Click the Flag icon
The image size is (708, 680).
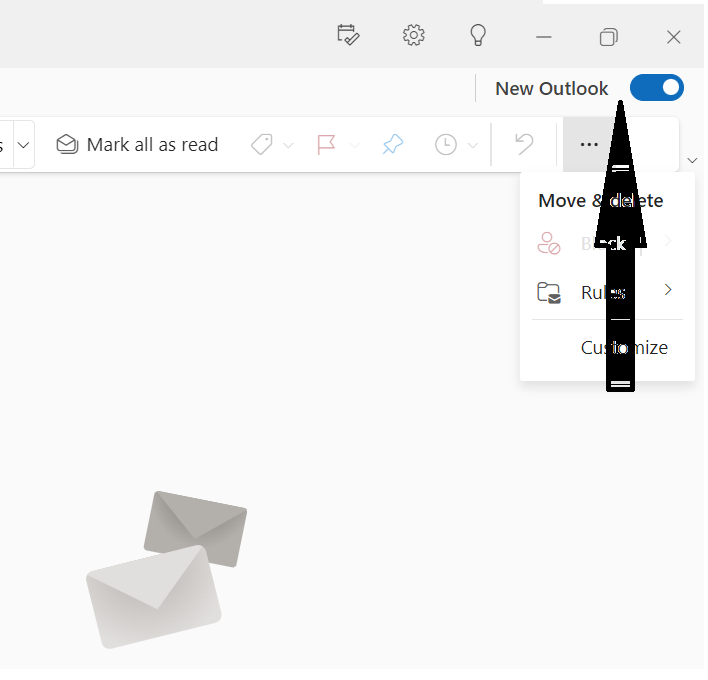326,145
